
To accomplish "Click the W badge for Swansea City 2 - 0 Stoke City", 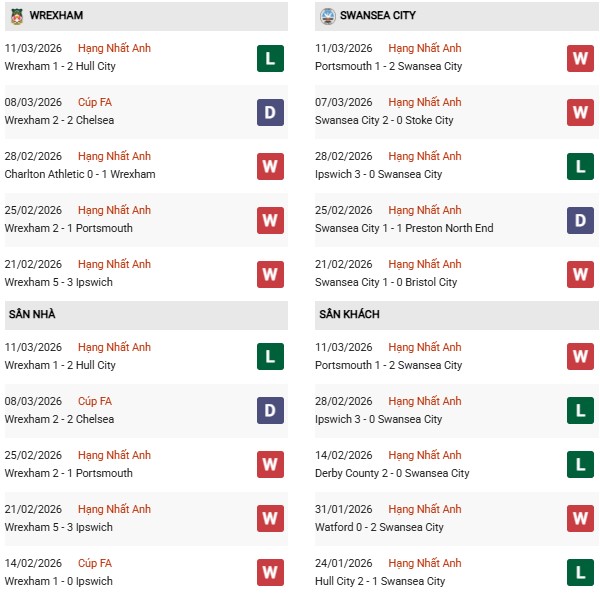I will point(581,112).
